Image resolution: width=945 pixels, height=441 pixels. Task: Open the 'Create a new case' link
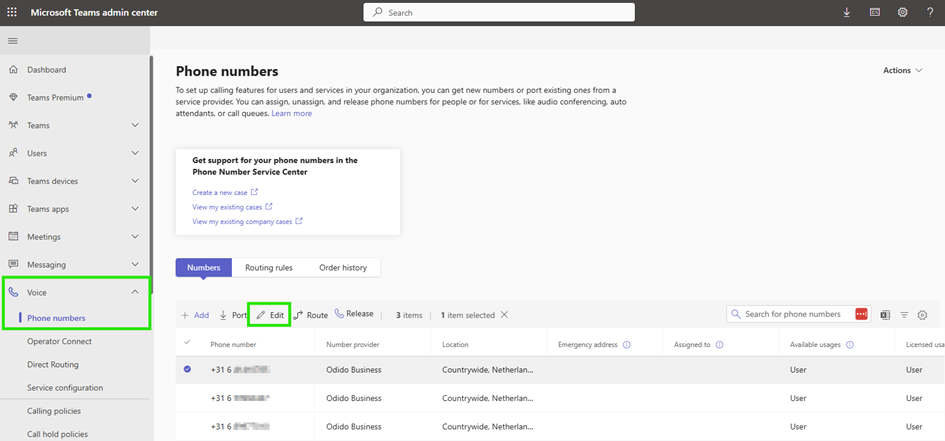[x=220, y=192]
